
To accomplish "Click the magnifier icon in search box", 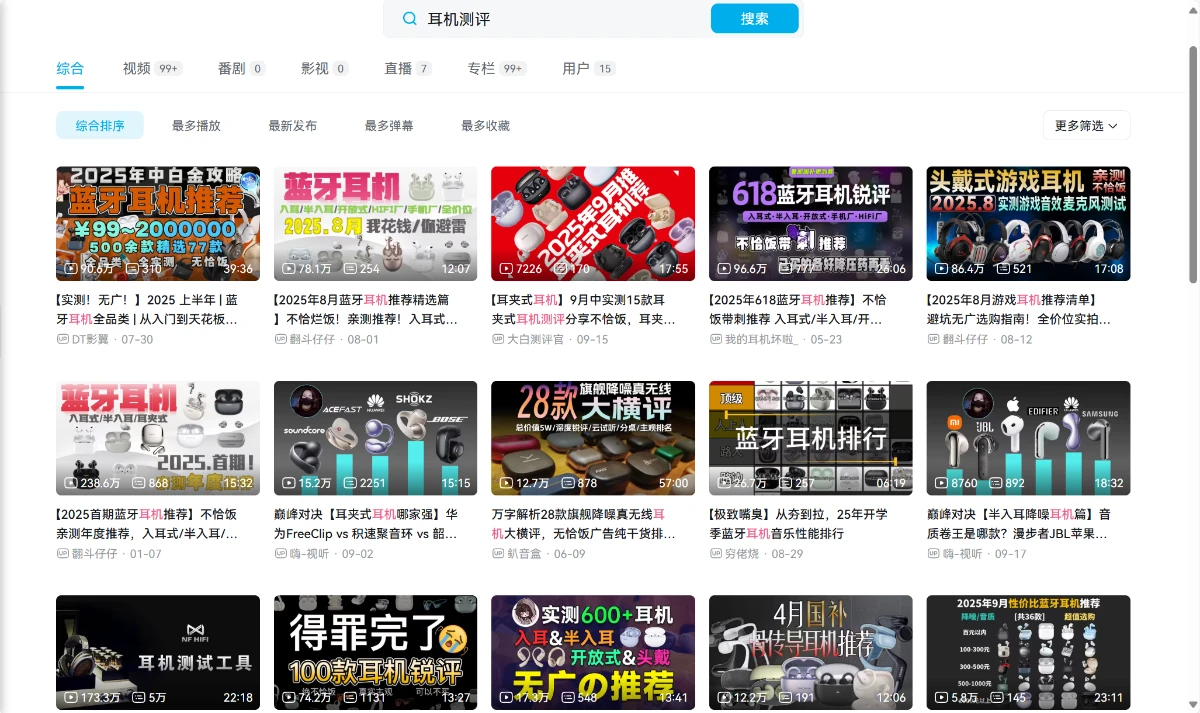I will 409,19.
